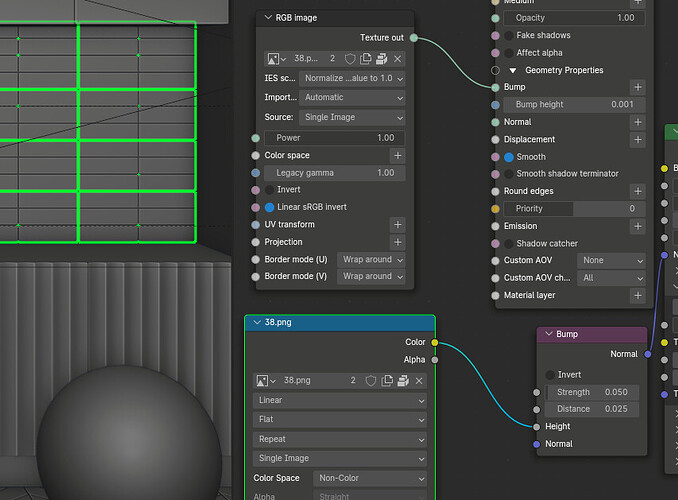Screen dimensions: 678x500
Task: Adjust Opacity value field
Action: pos(574,18)
